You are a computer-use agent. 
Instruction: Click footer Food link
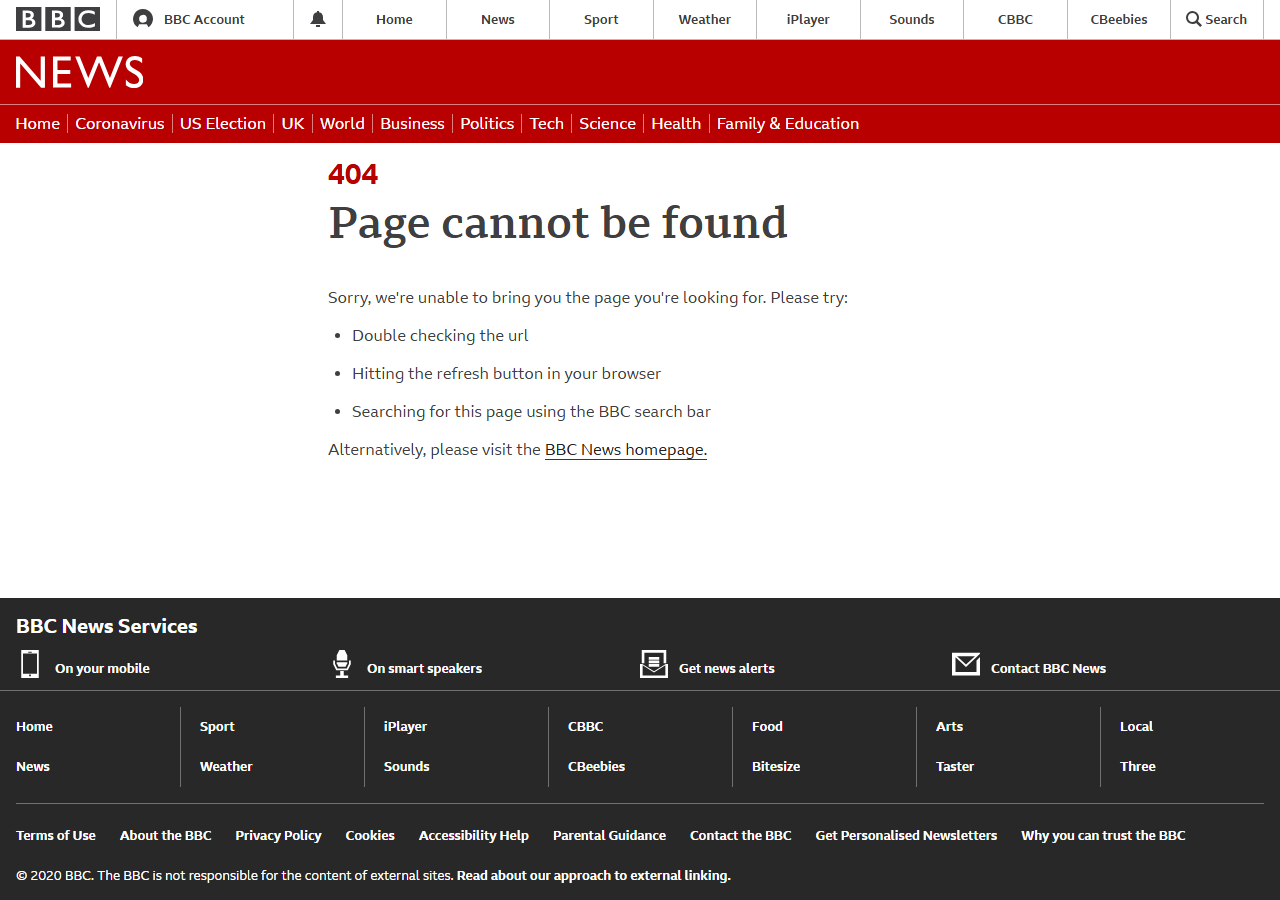point(767,726)
